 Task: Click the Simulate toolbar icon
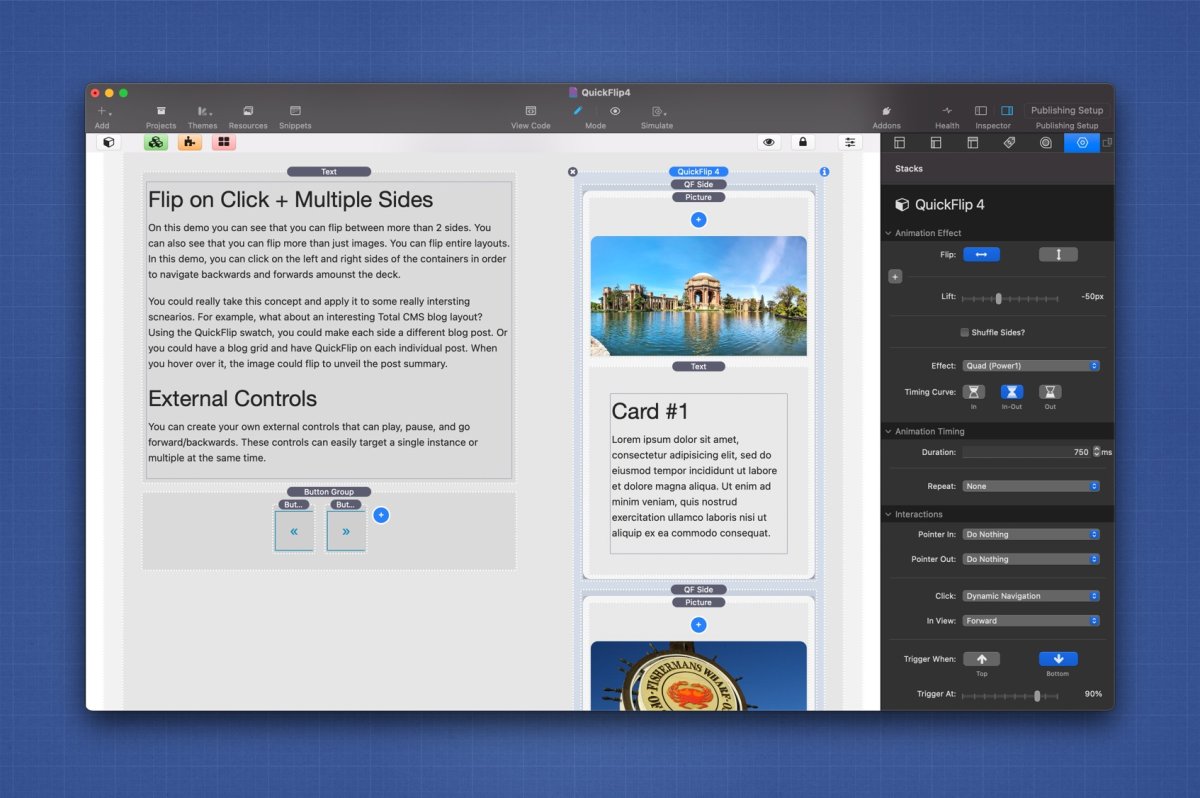[657, 111]
